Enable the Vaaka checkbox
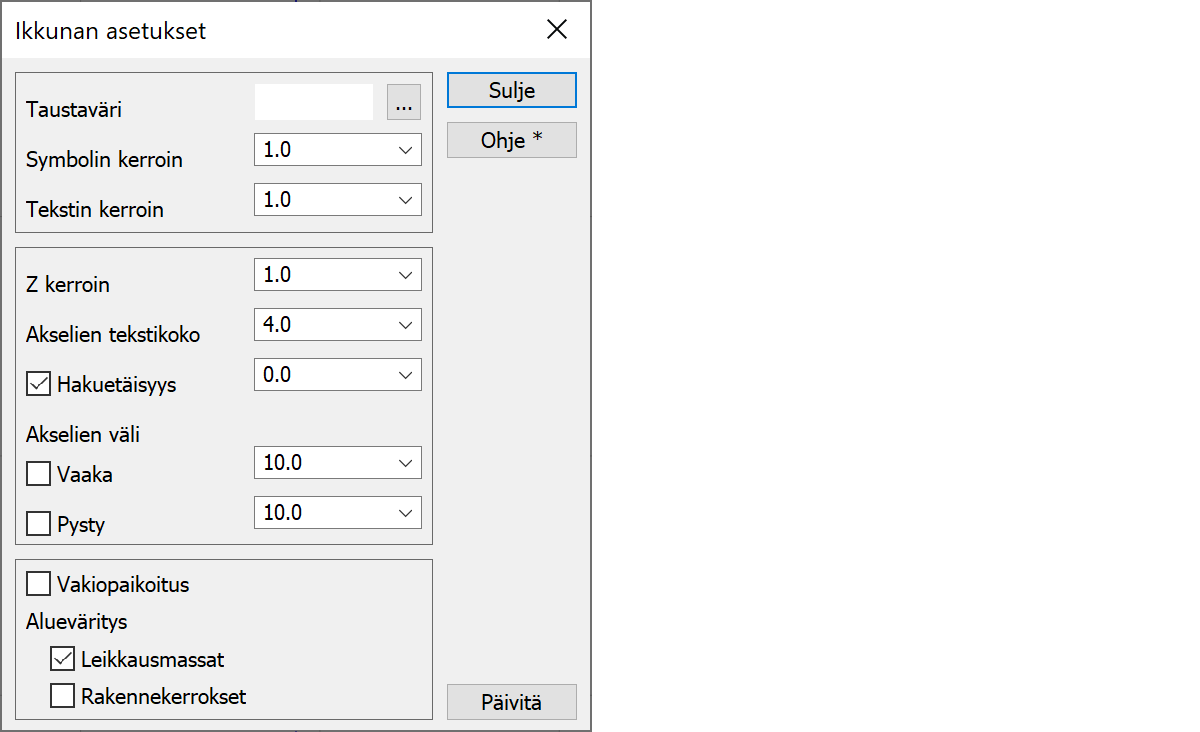Screen dimensions: 1200x732 tap(39, 474)
